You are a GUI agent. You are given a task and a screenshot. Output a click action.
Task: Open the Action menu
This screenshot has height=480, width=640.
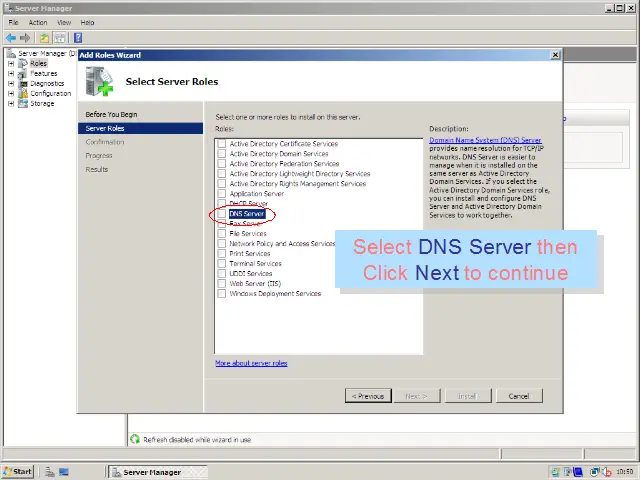point(38,22)
